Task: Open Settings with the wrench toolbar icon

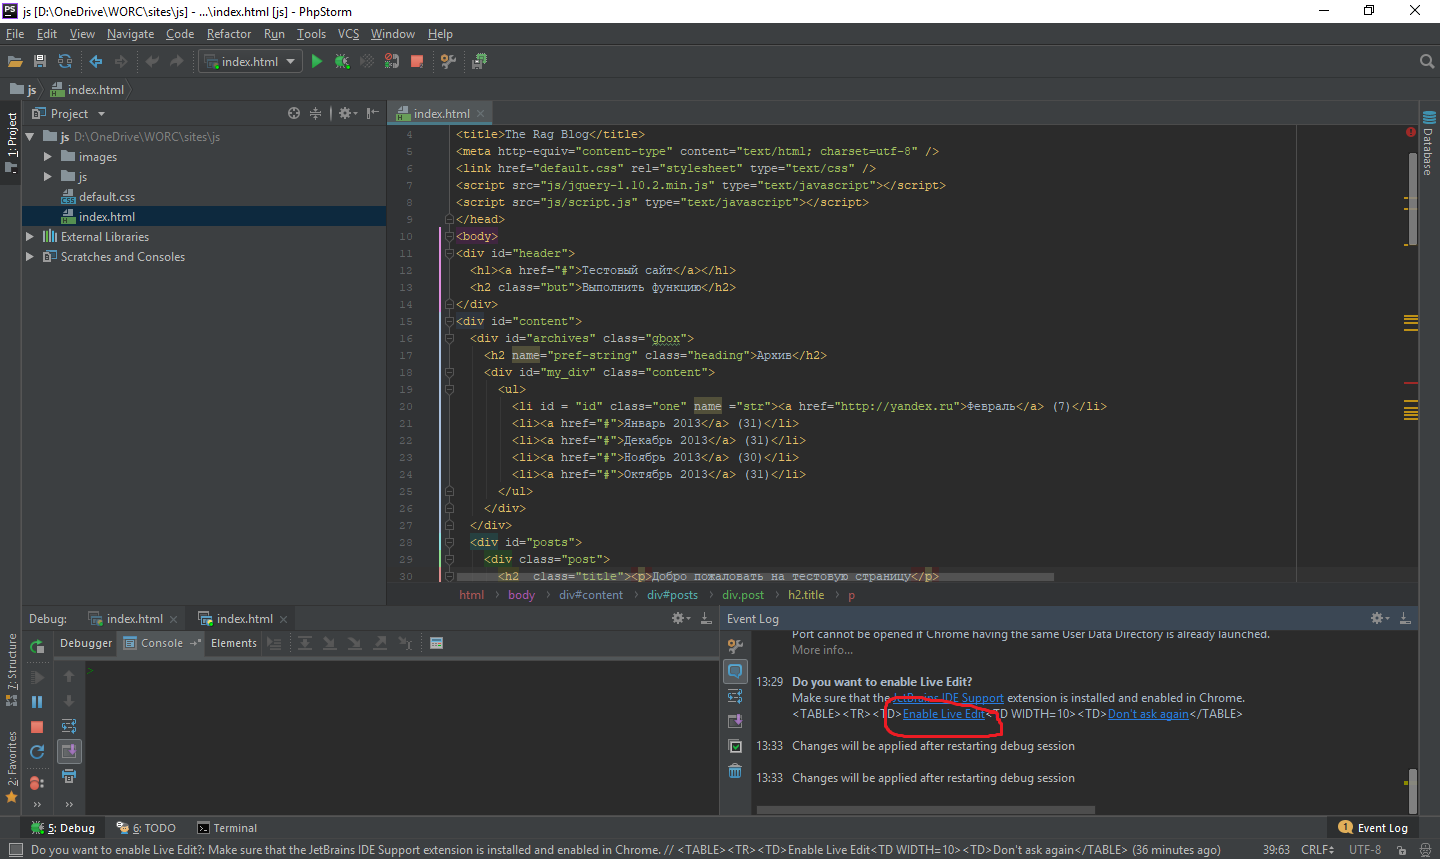Action: click(448, 62)
